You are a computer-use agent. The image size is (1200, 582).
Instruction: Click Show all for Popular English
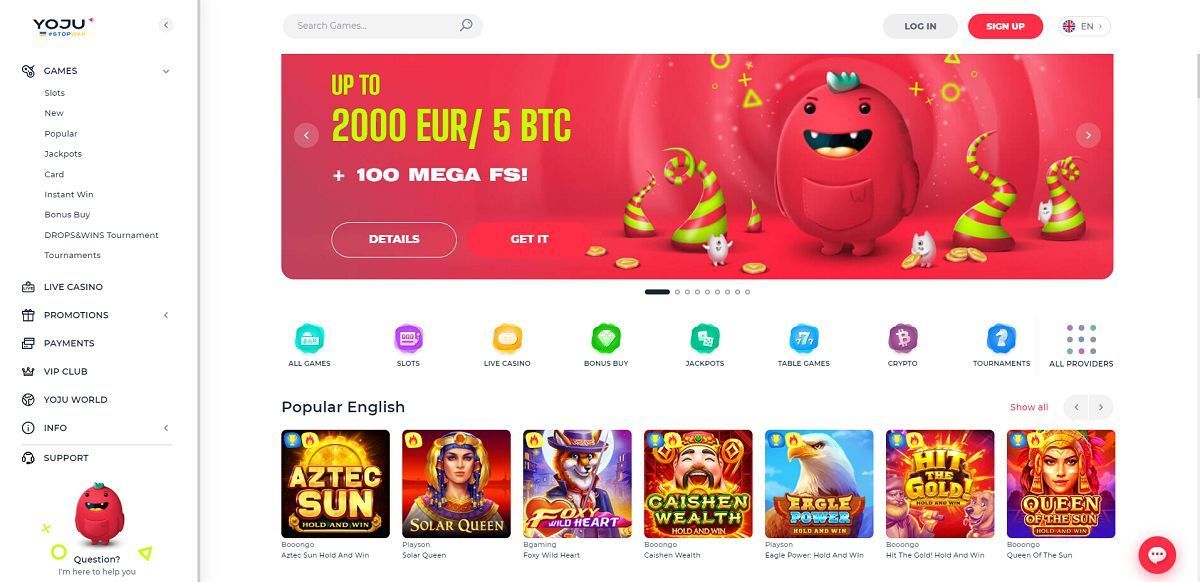click(x=1029, y=407)
